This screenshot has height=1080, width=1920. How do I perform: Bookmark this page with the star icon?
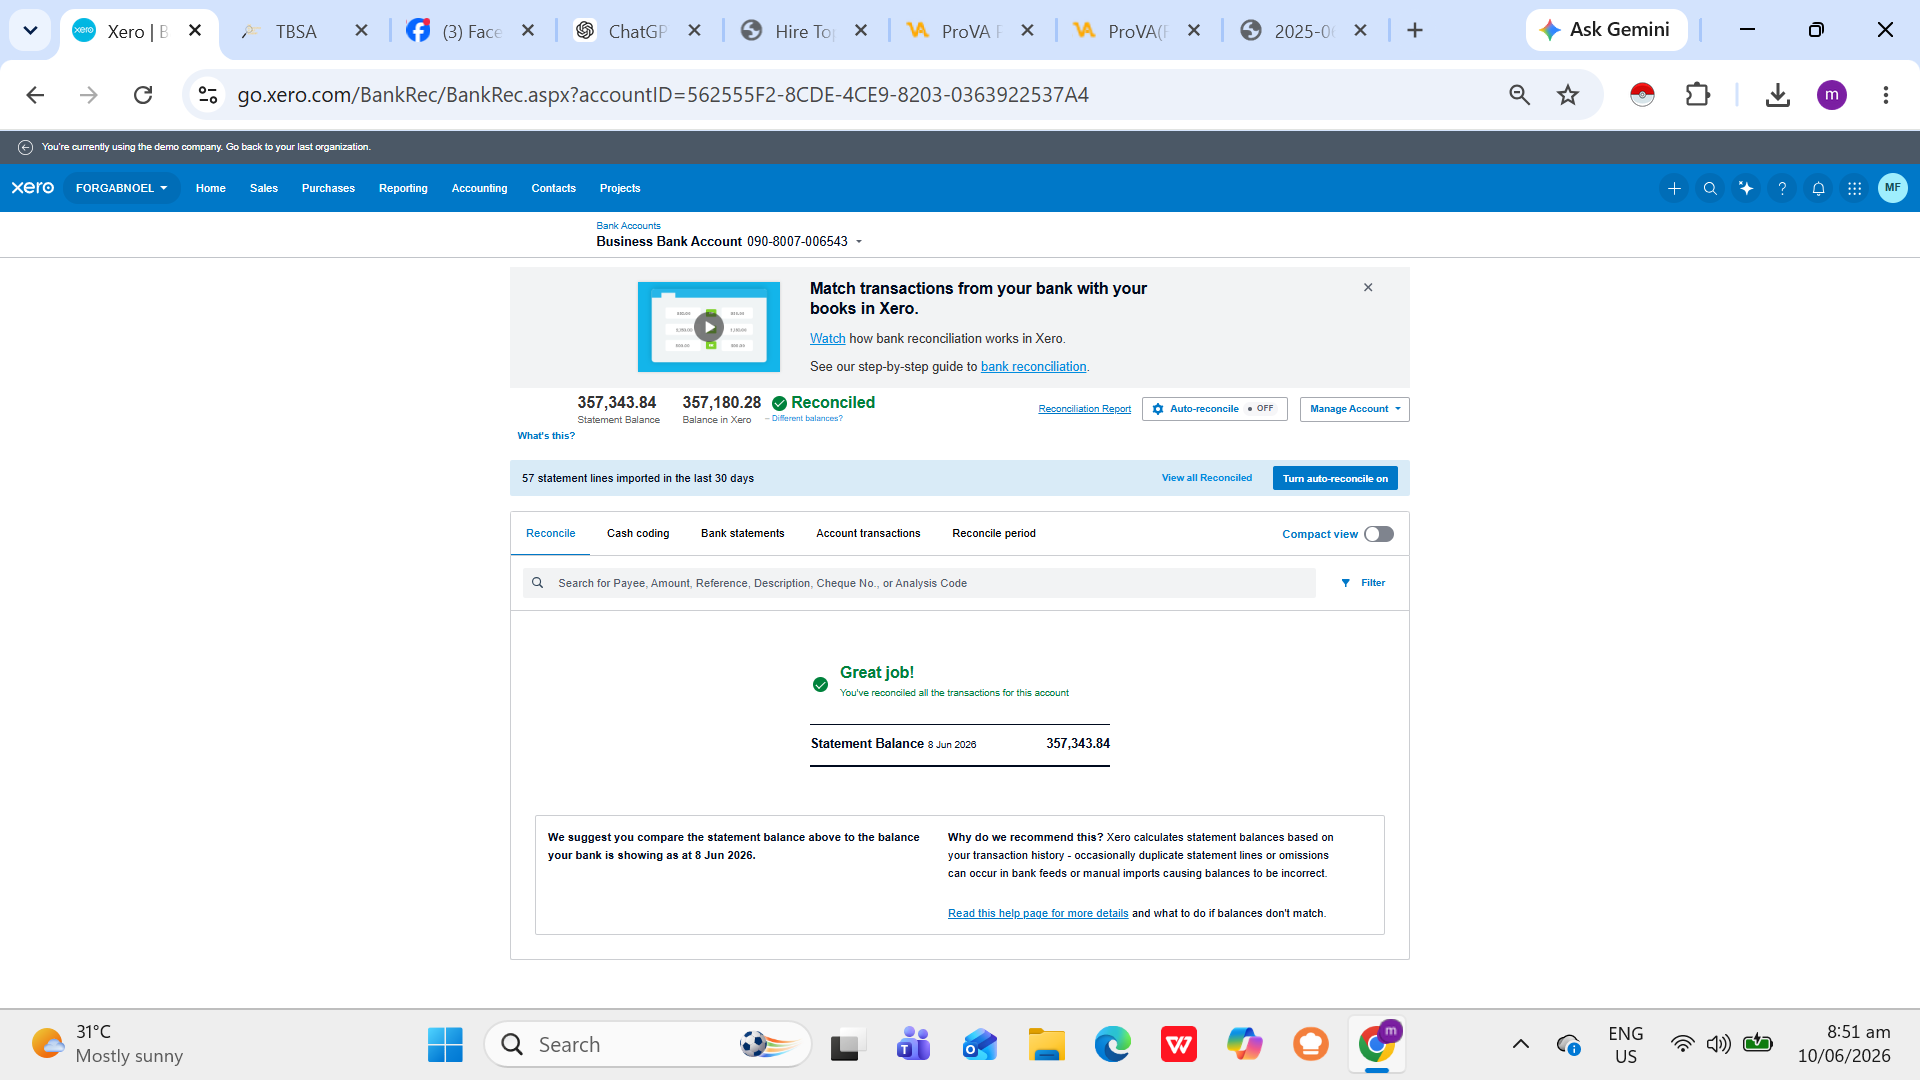(x=1568, y=95)
